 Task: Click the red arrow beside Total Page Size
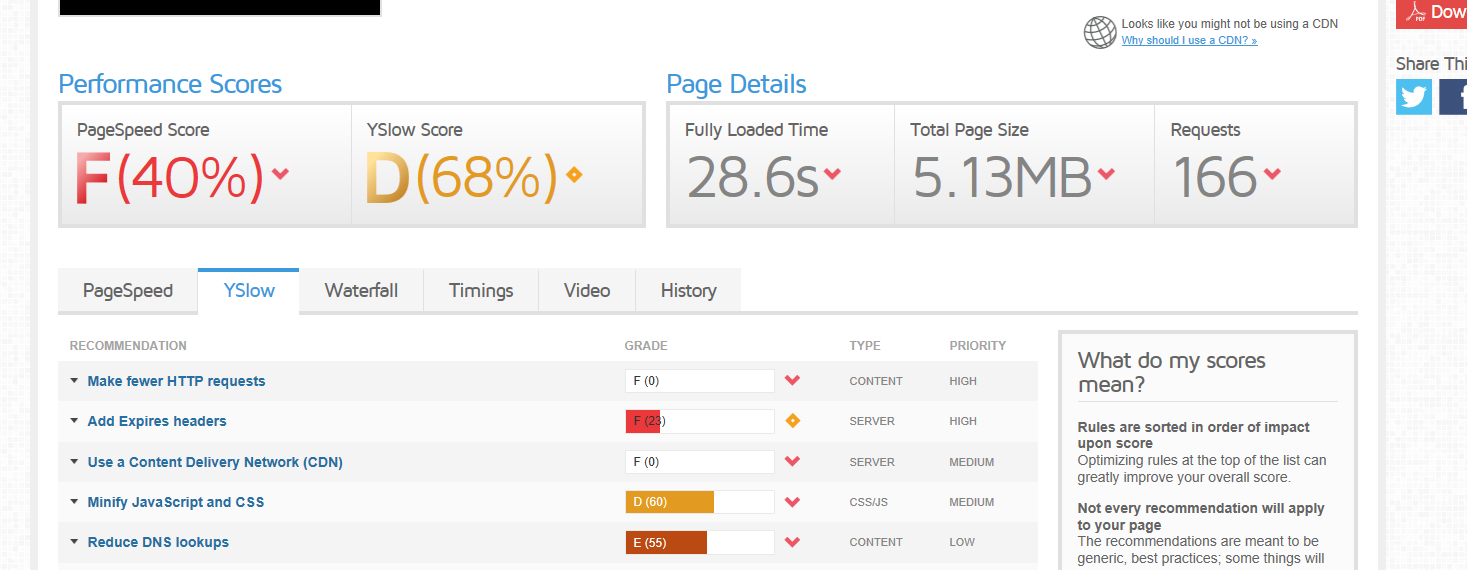(x=1106, y=174)
